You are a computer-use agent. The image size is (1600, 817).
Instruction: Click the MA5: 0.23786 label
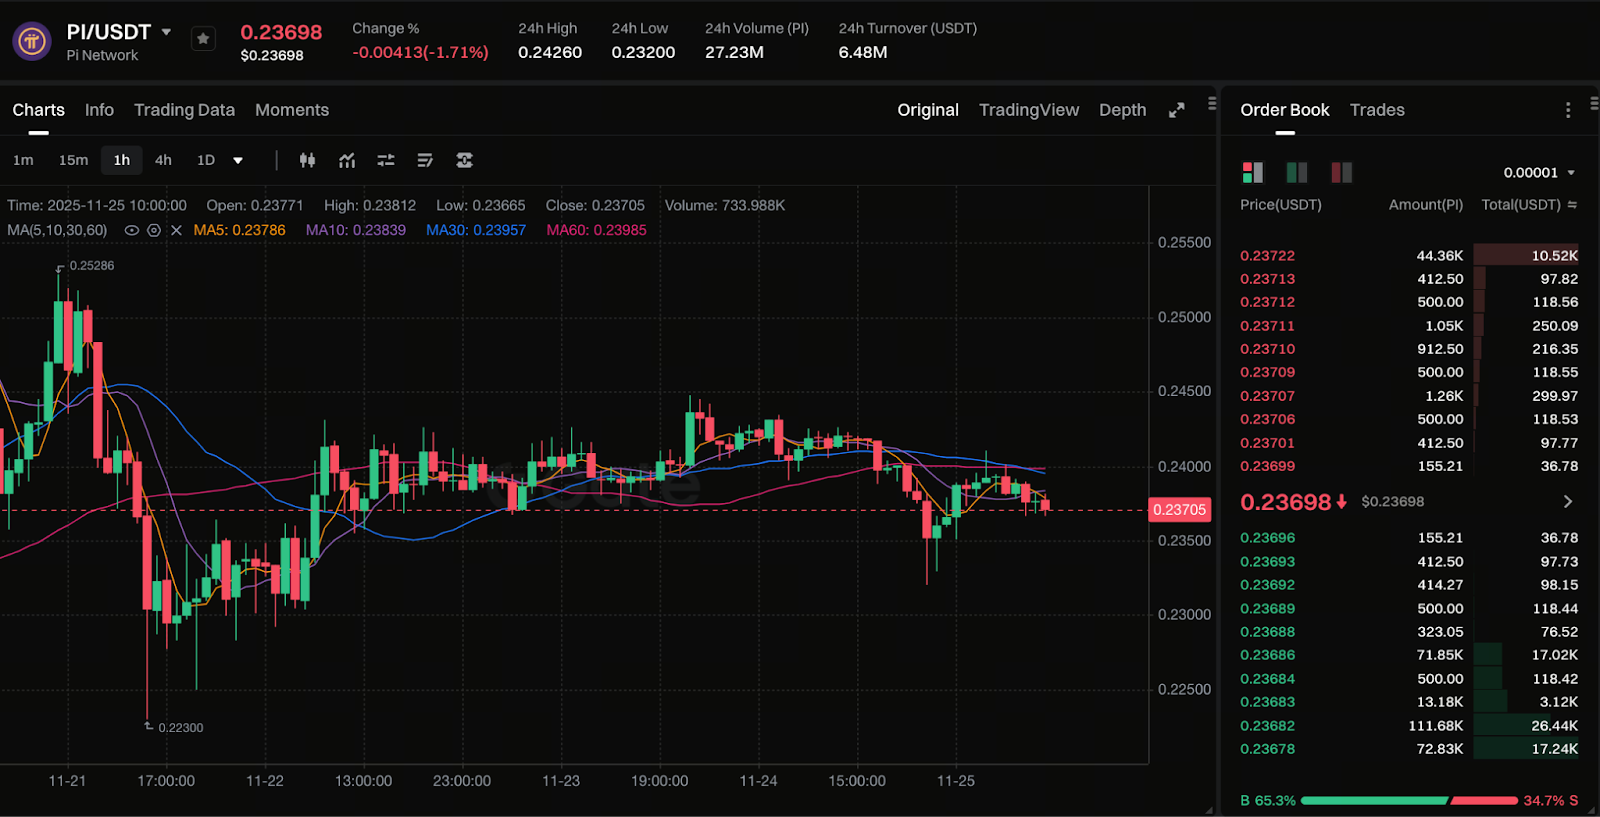[239, 230]
